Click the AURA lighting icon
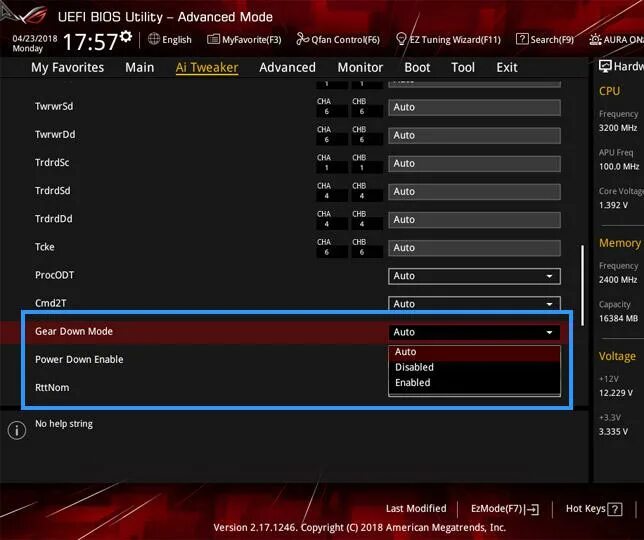The width and height of the screenshot is (644, 540). point(595,39)
